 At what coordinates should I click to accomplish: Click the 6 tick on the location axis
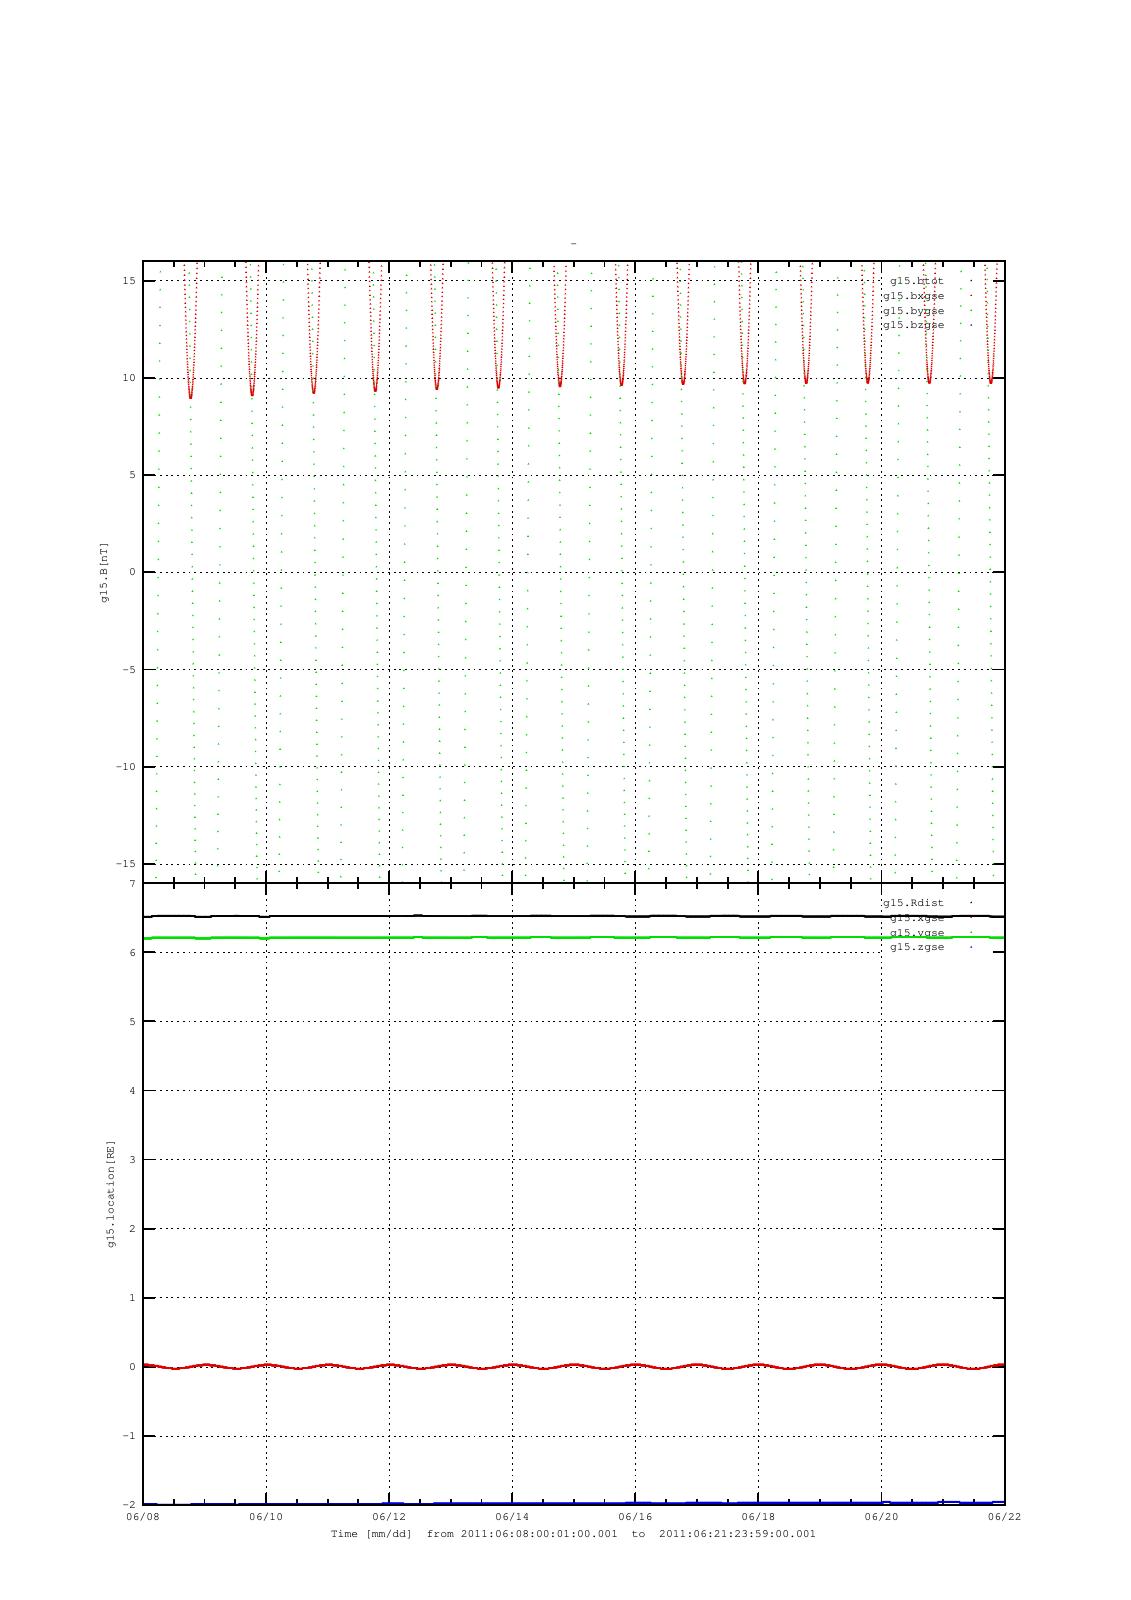(x=132, y=953)
